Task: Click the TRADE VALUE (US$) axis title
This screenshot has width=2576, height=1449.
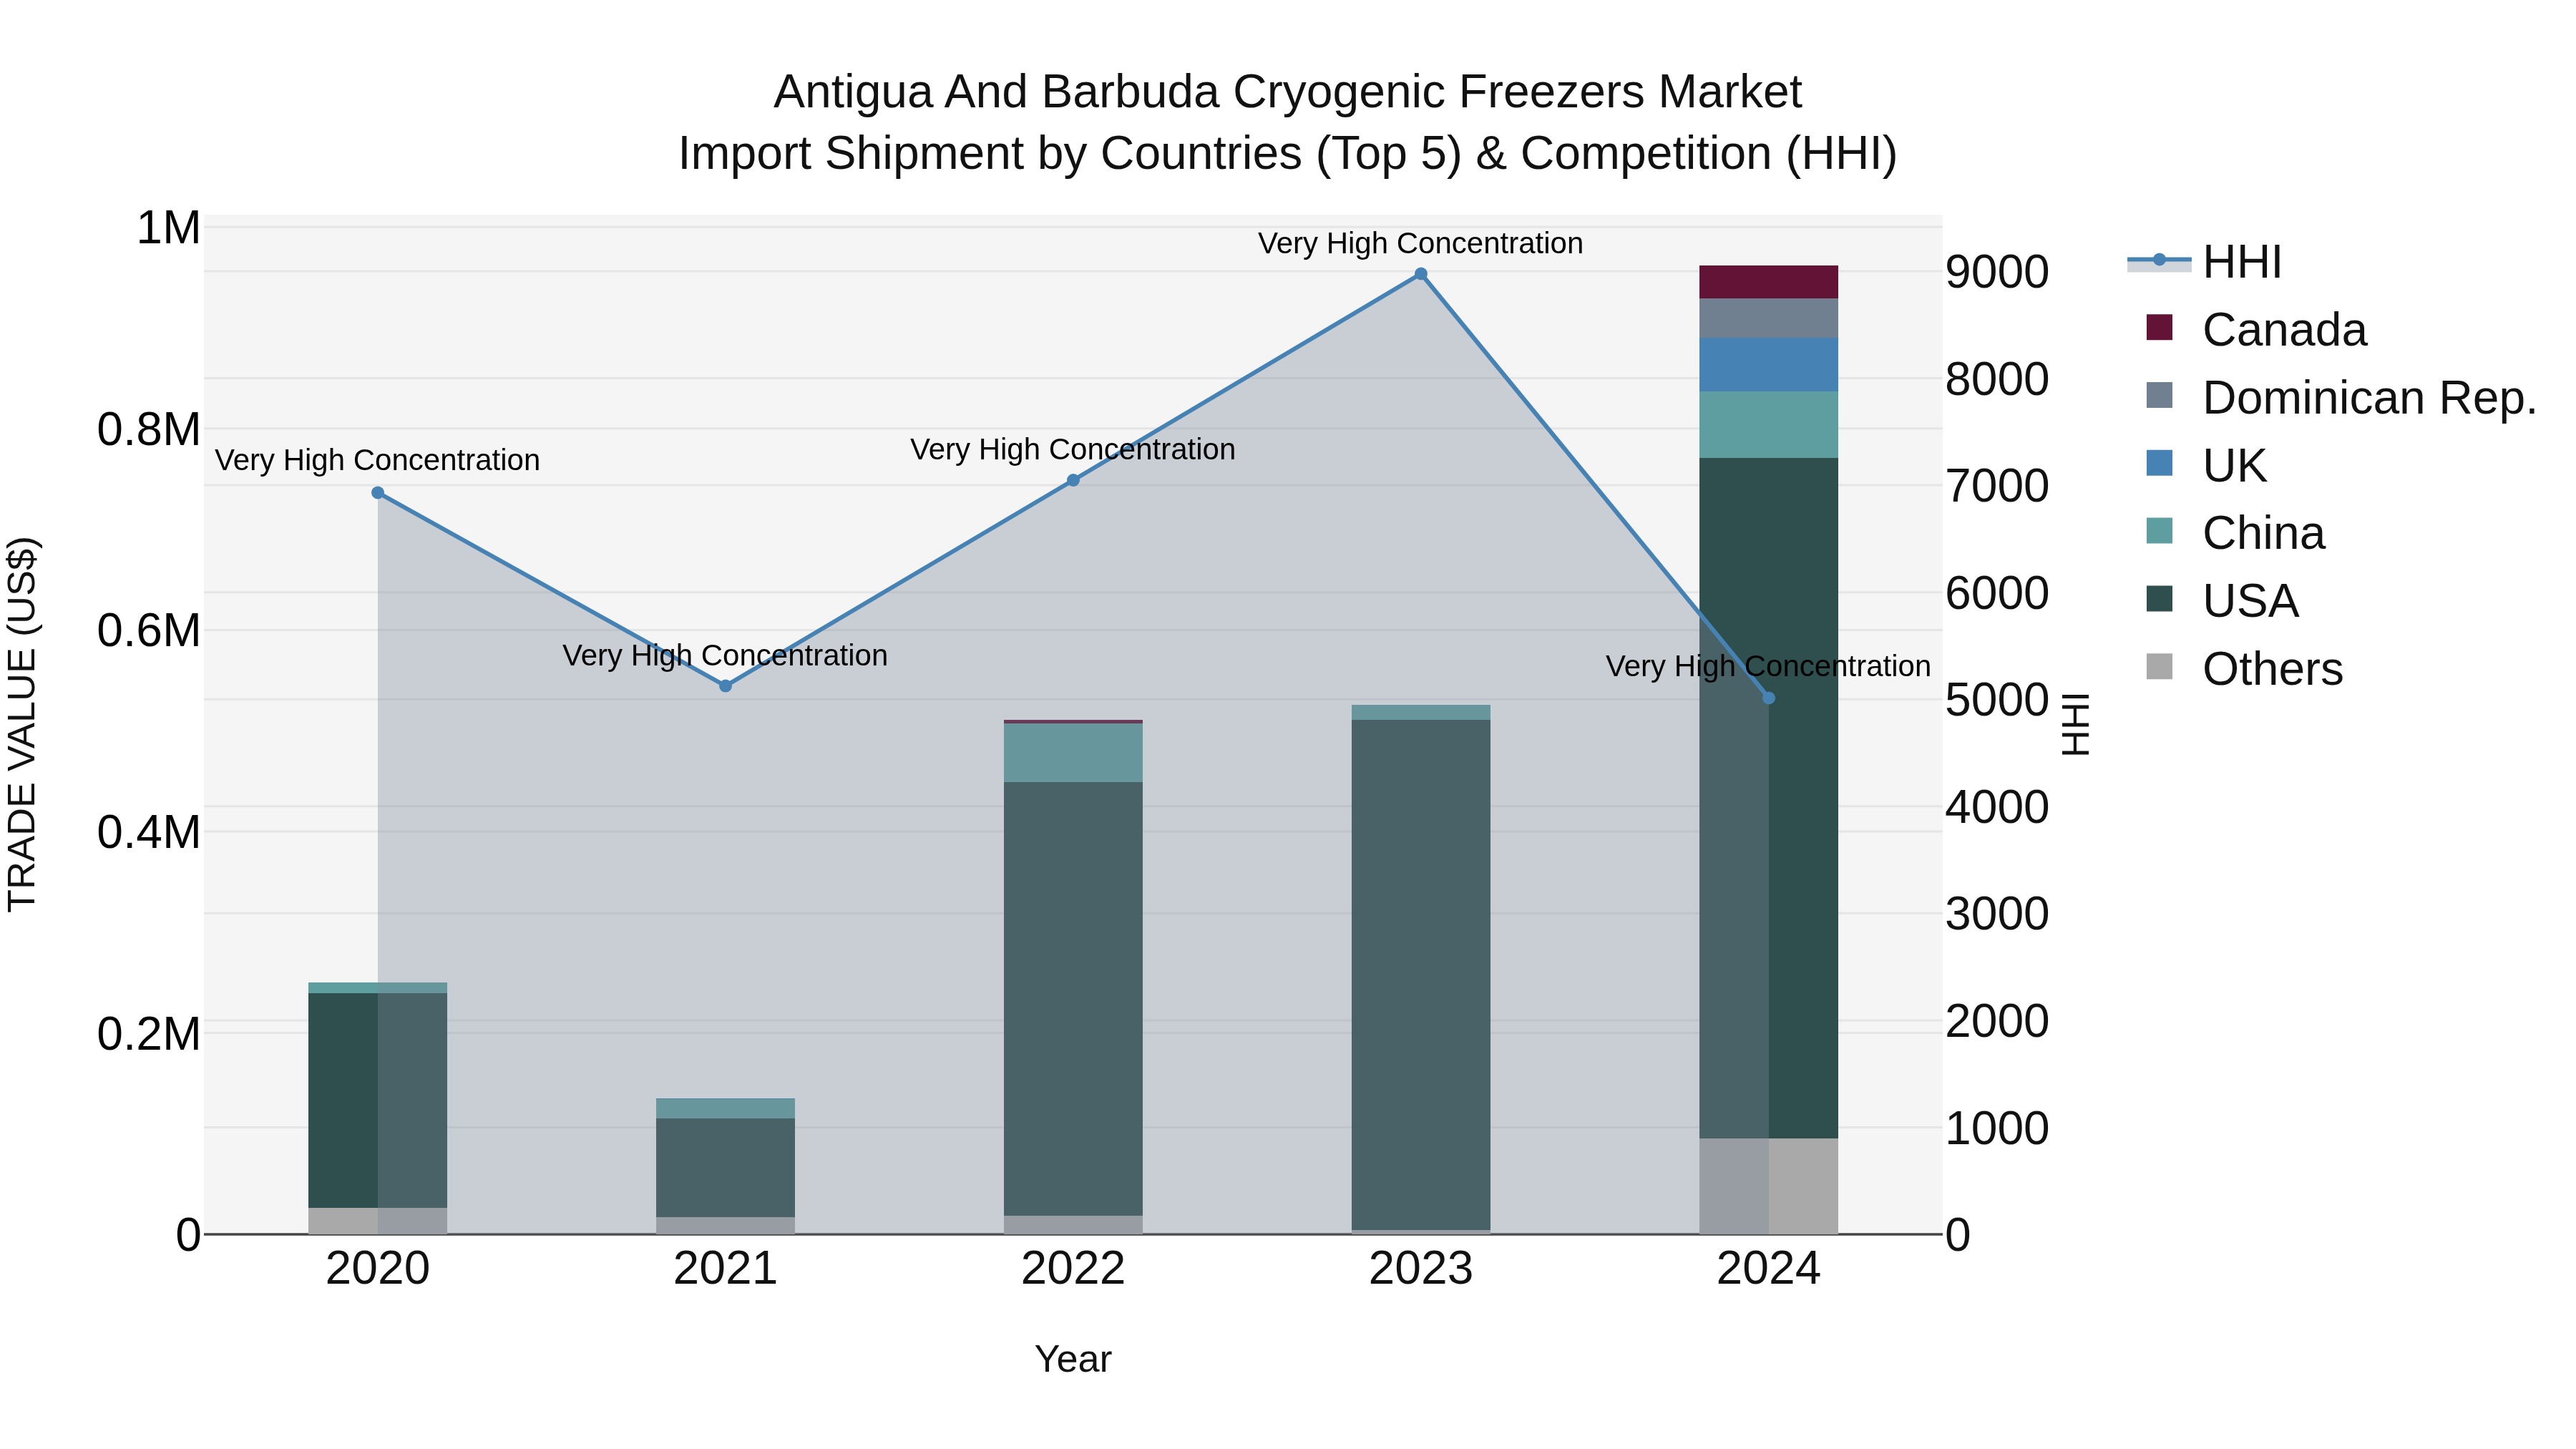Action: click(x=22, y=724)
